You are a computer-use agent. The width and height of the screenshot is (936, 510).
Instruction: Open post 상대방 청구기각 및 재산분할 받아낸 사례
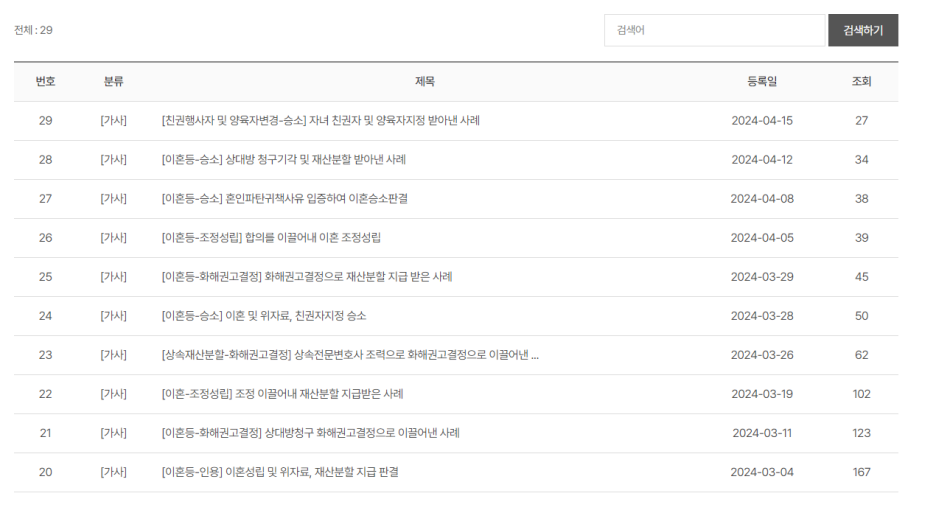click(x=284, y=159)
